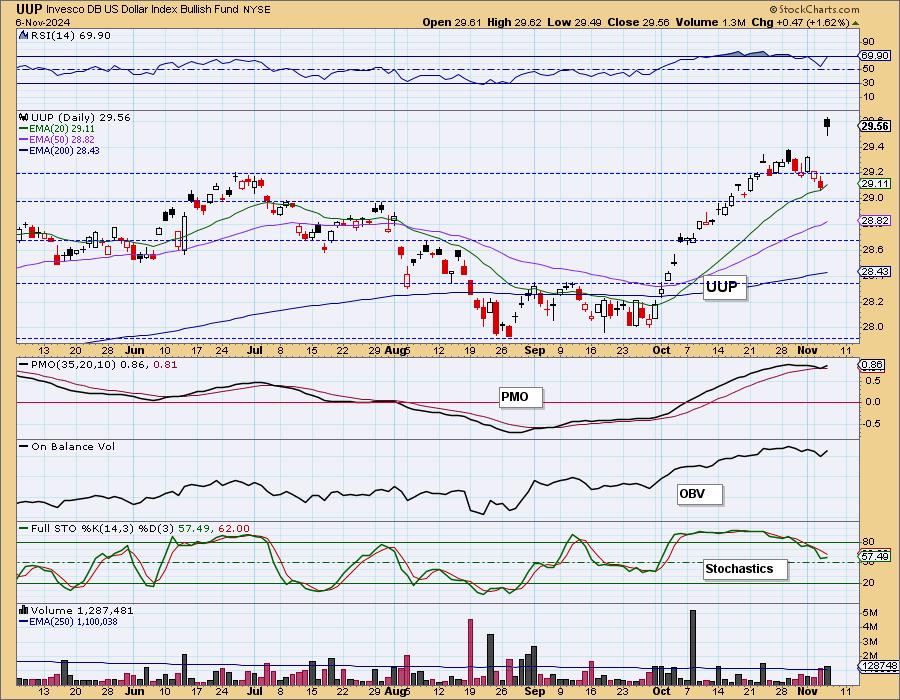
Task: Click the latest gapped-up candlestick
Action: tap(827, 126)
